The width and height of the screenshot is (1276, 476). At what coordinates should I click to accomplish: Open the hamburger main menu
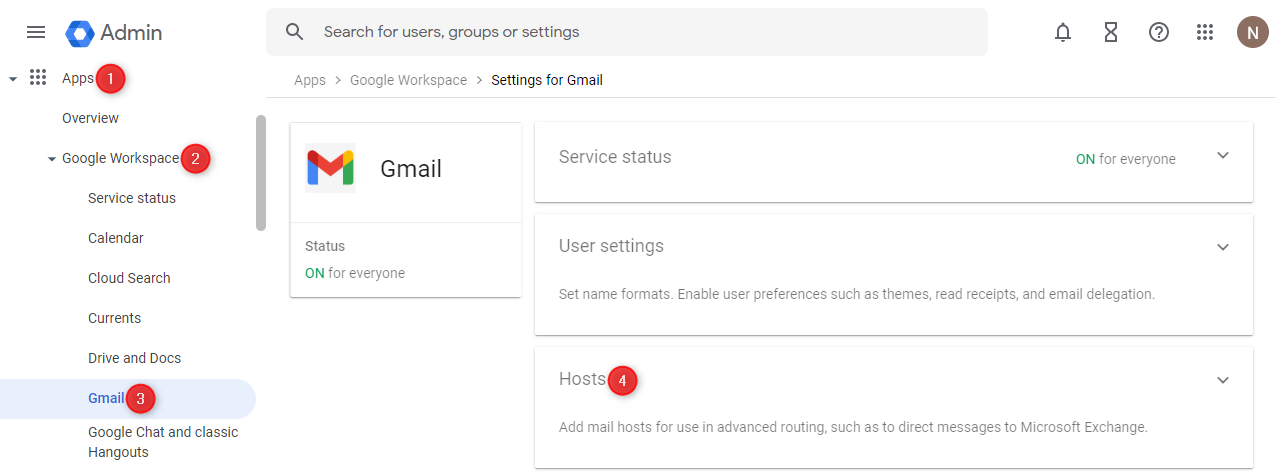click(36, 32)
